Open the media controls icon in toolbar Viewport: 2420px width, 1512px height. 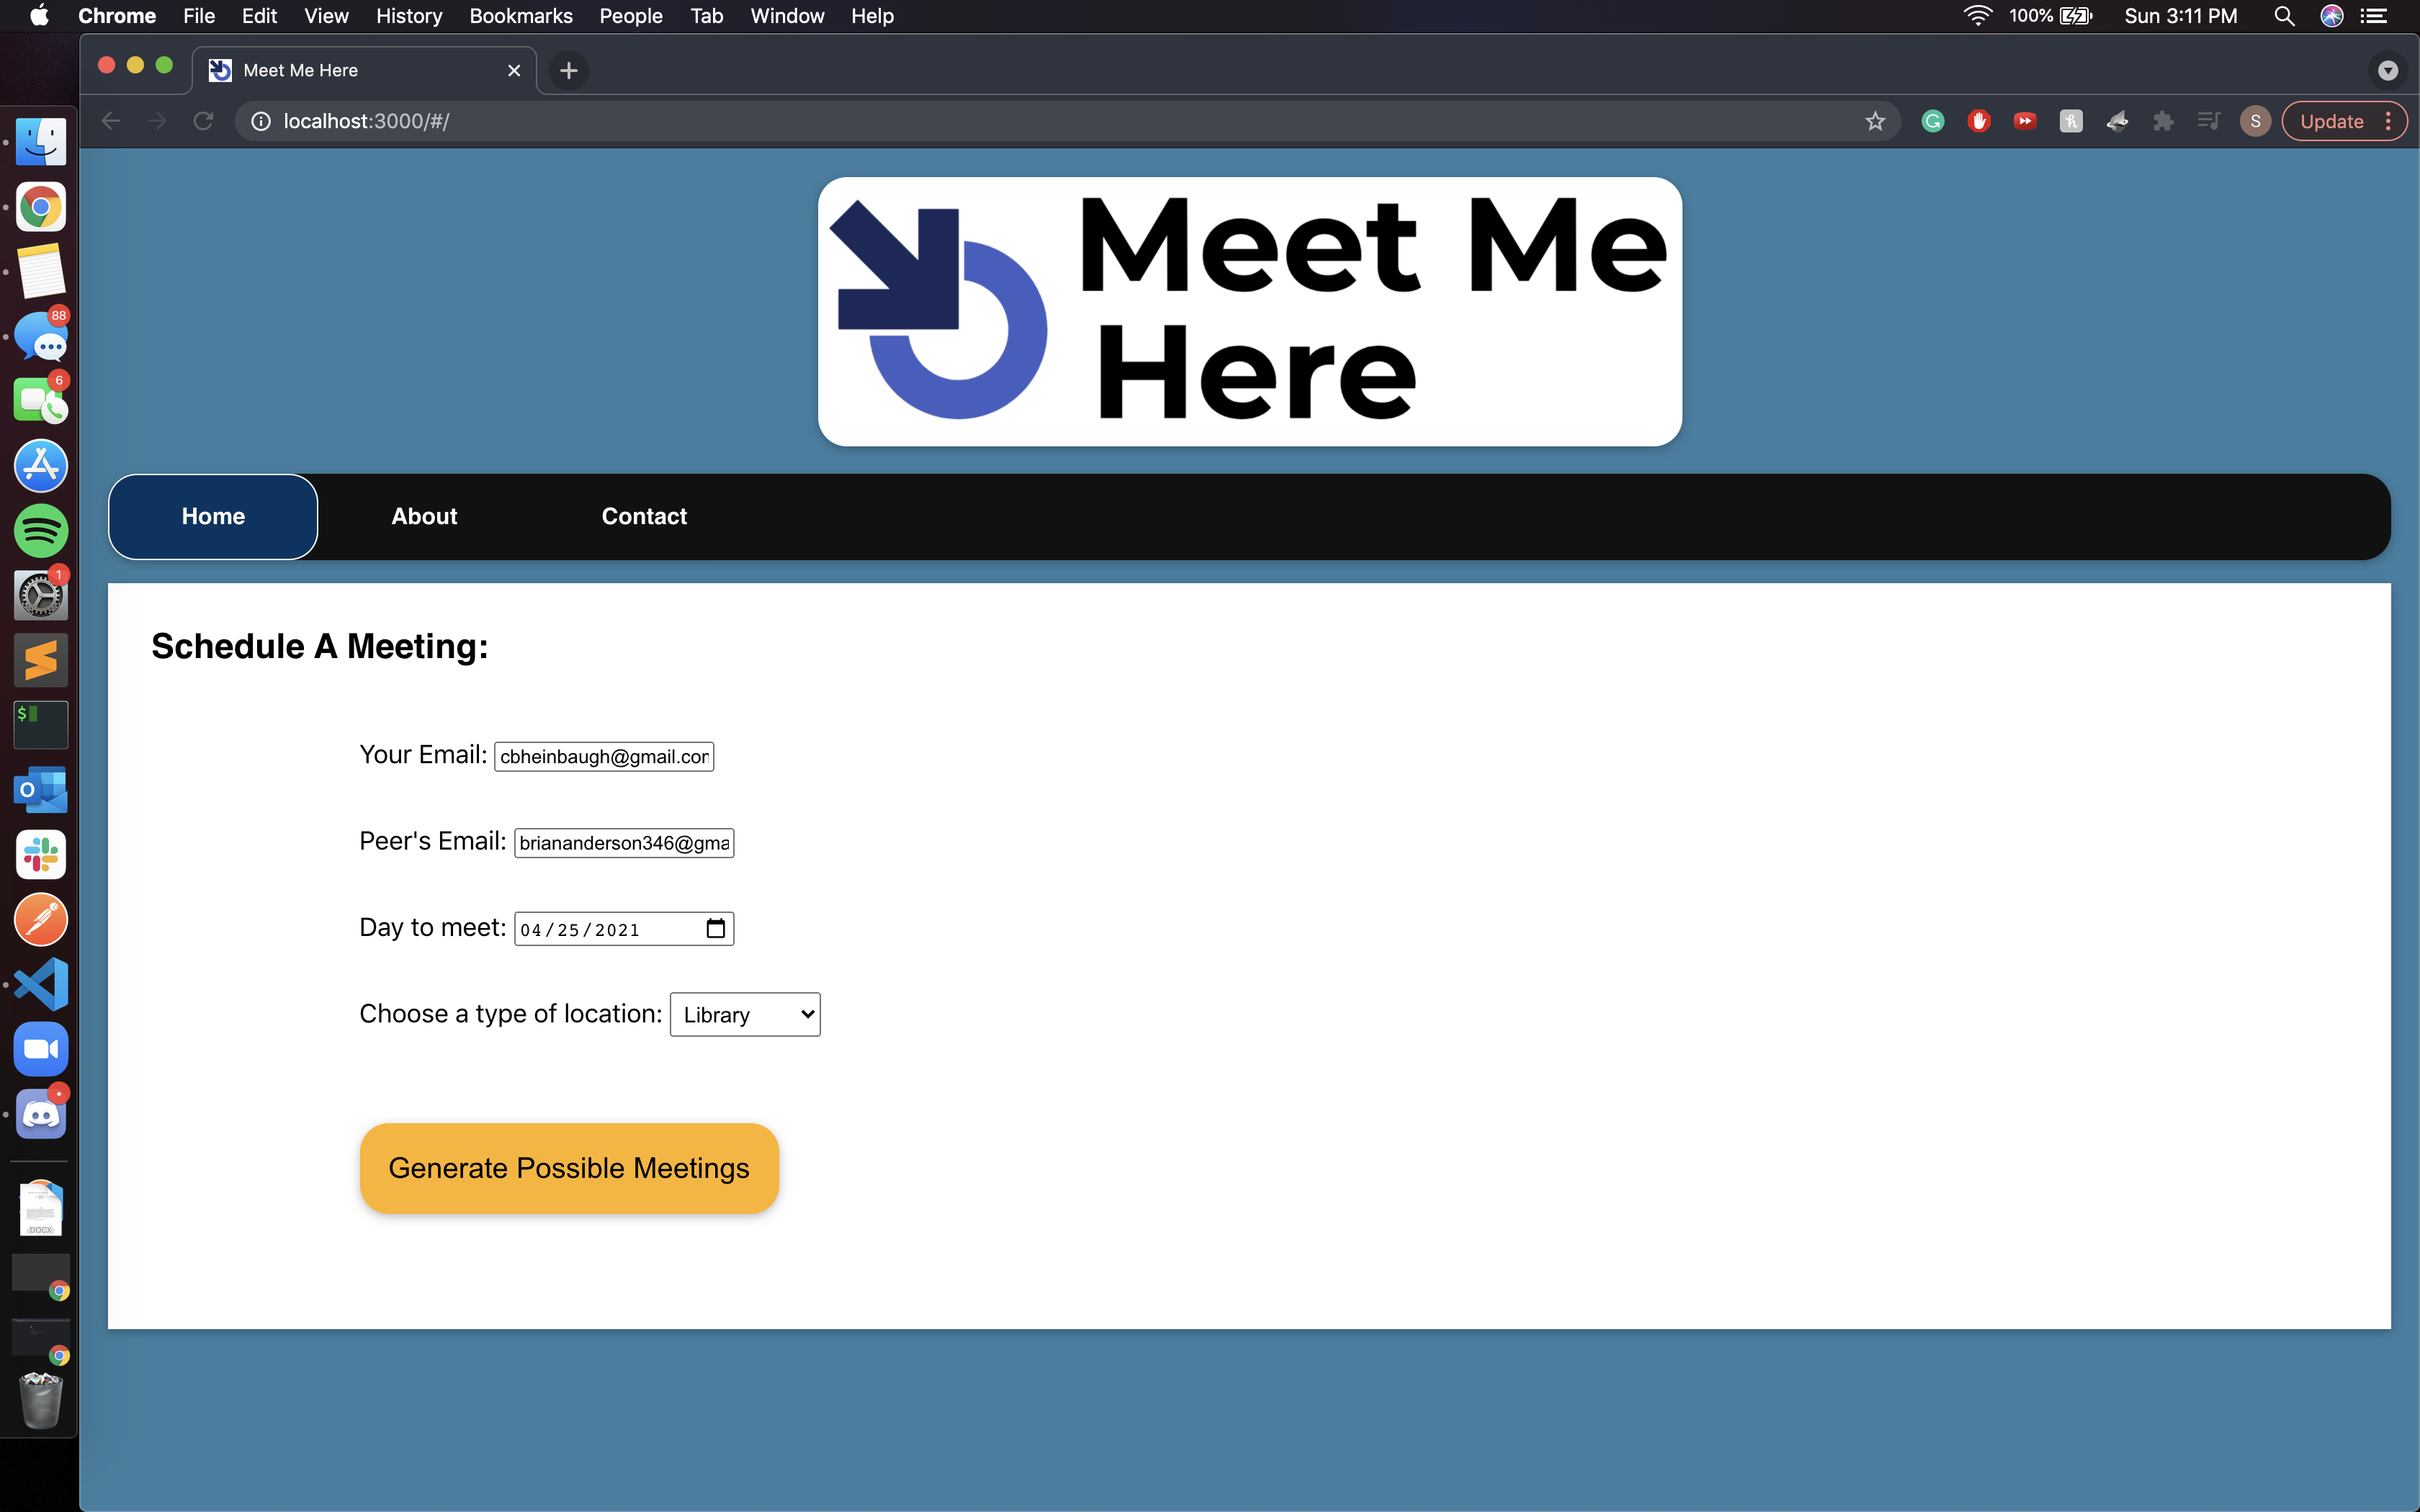(x=2209, y=121)
